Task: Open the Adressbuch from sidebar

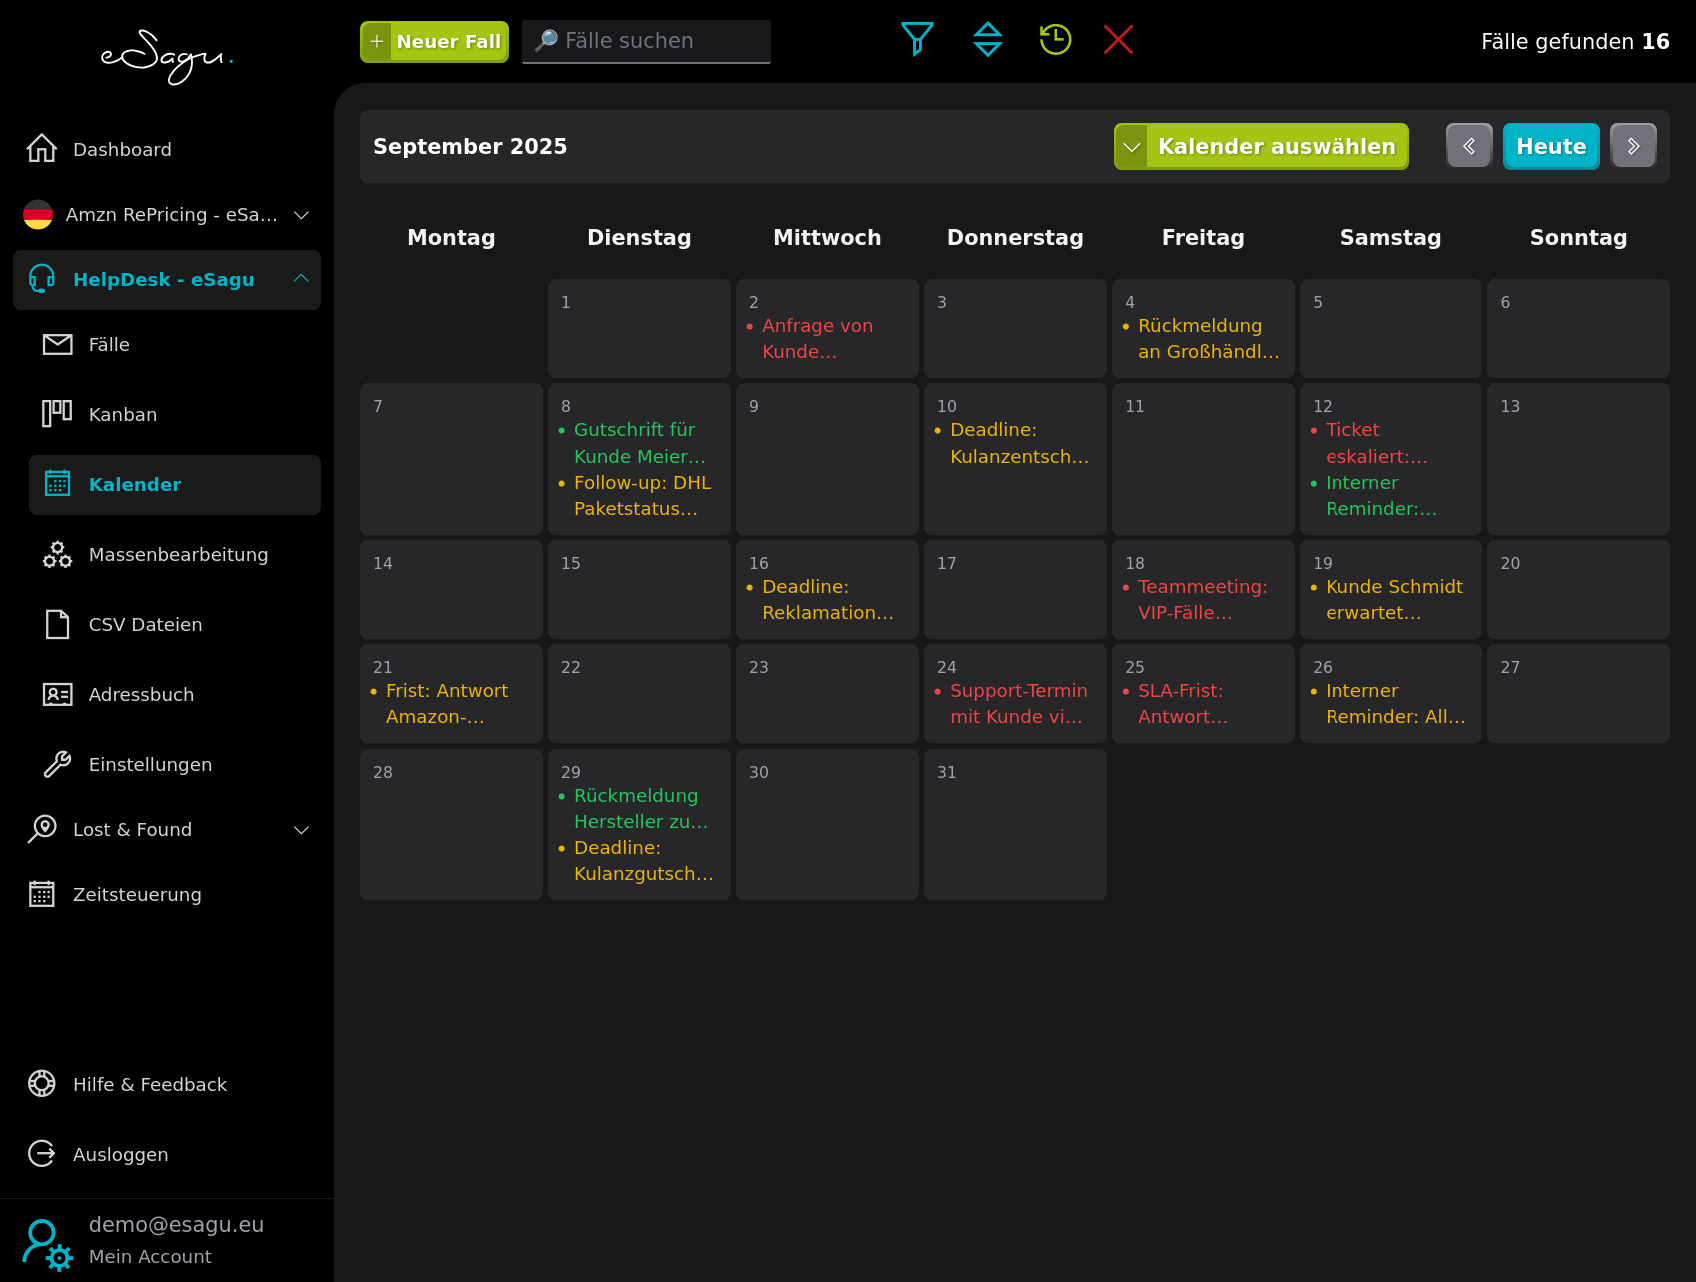Action: coord(141,694)
